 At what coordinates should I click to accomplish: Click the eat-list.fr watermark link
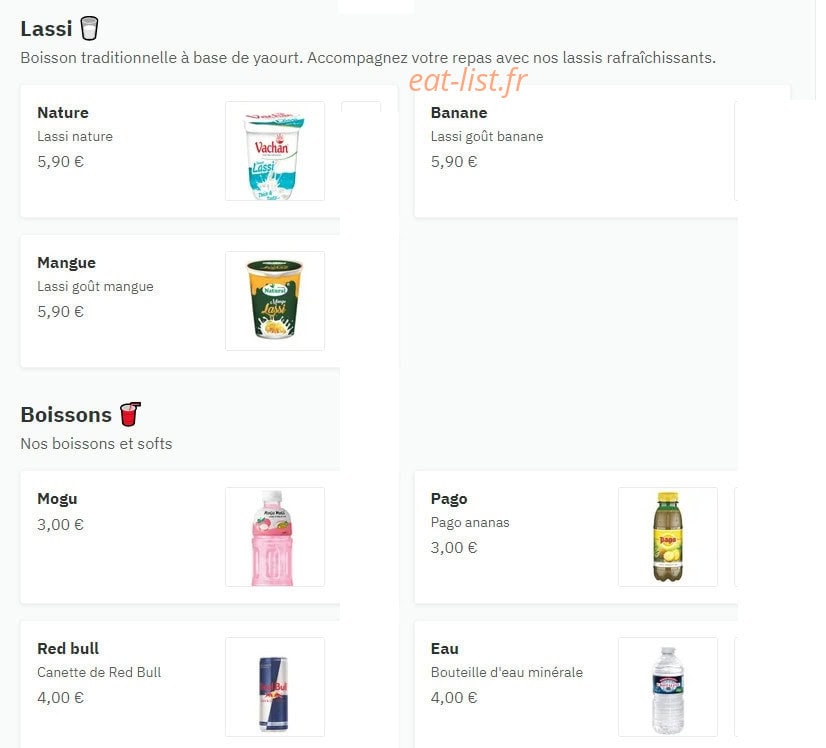(468, 81)
